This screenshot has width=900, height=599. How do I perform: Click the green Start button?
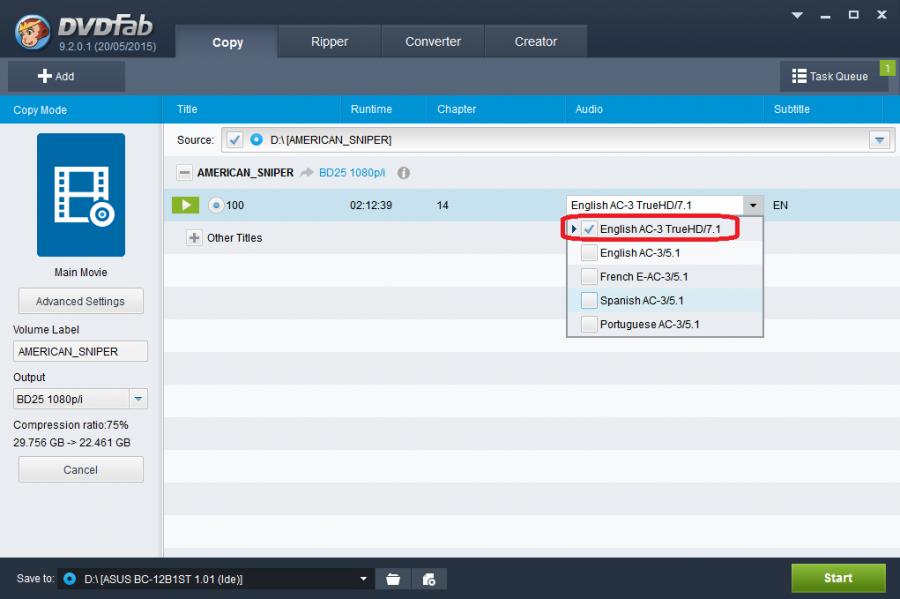click(x=838, y=578)
